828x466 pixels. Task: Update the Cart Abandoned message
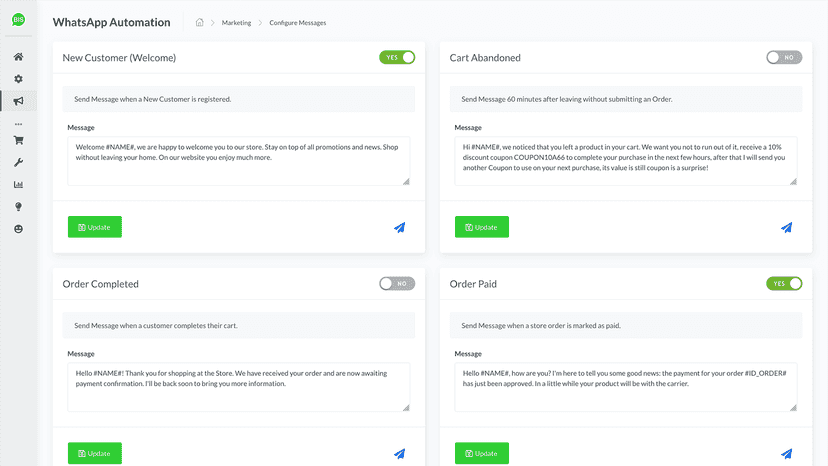click(482, 227)
